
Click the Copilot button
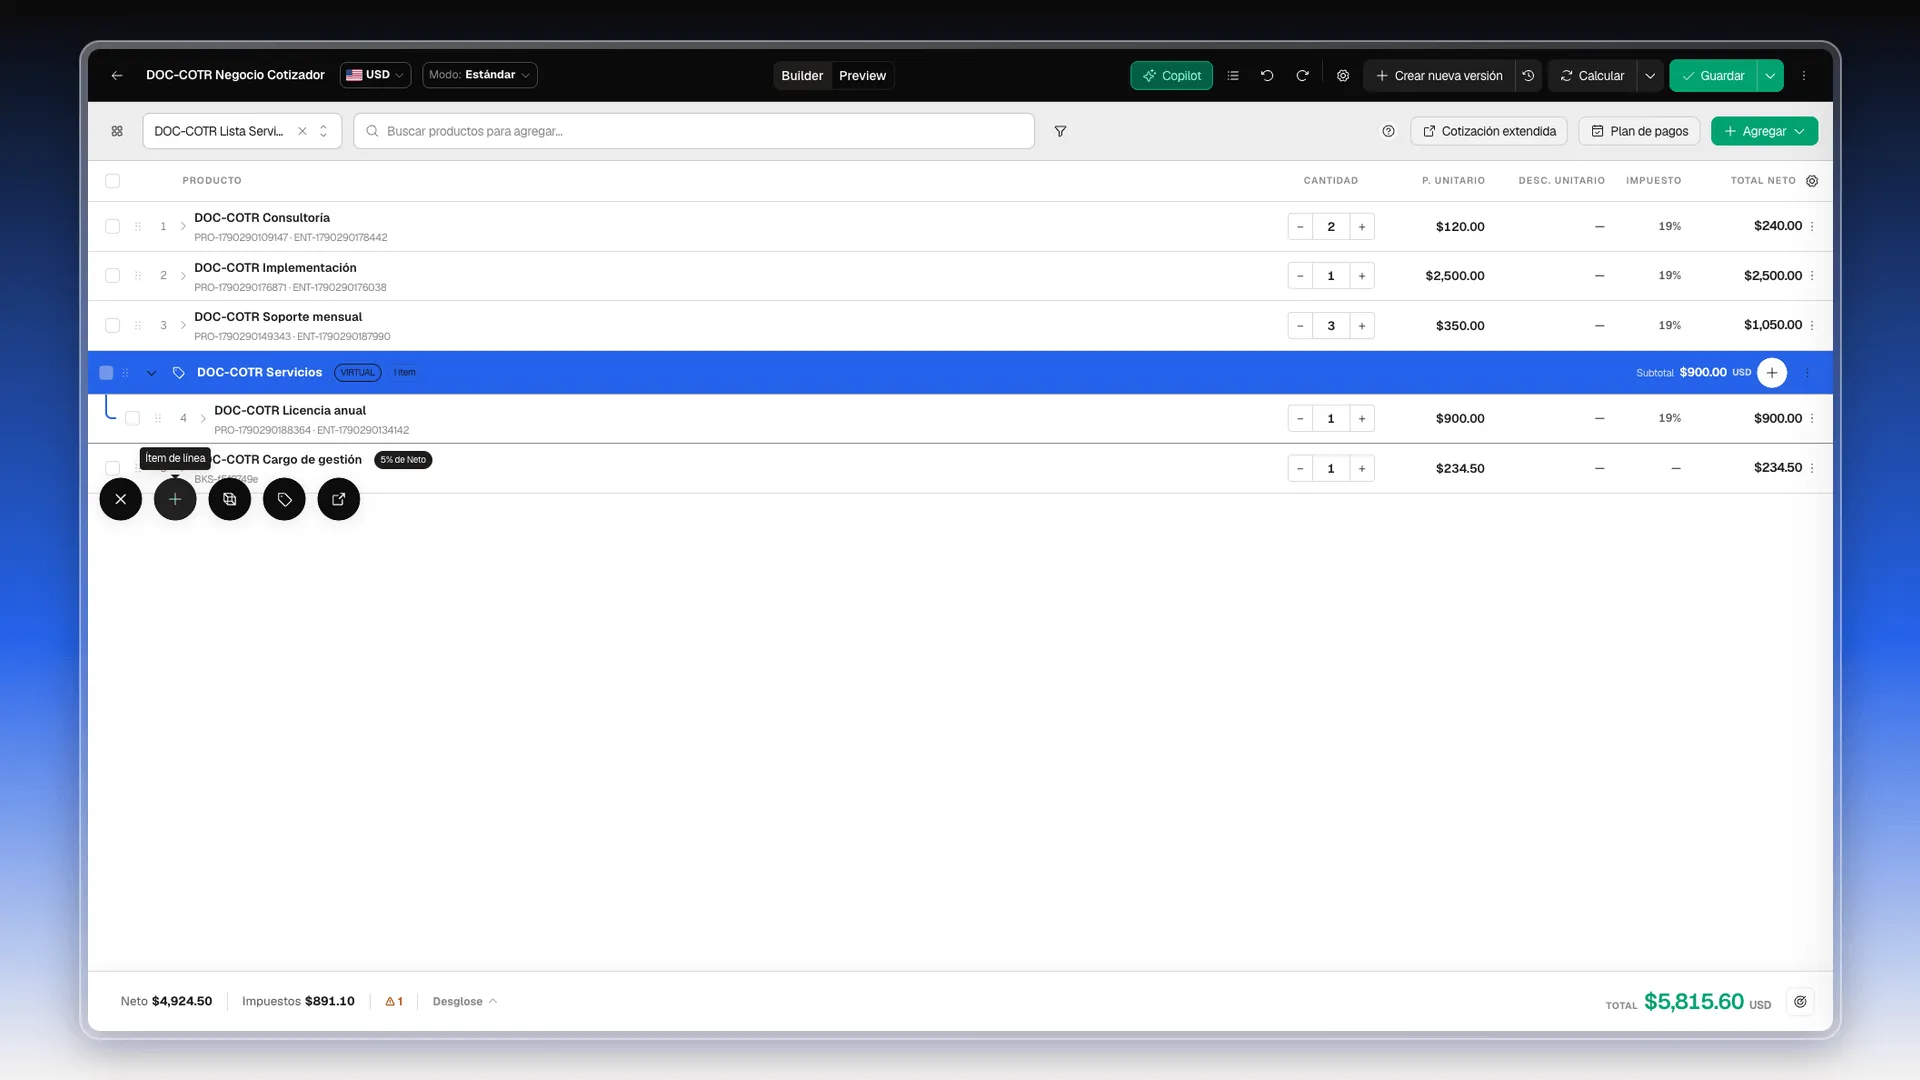[1171, 76]
